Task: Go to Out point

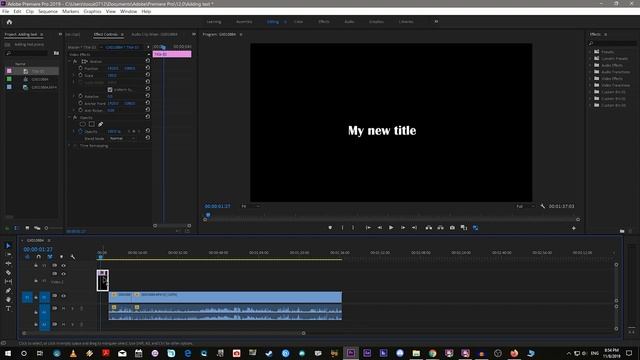Action: (414, 228)
